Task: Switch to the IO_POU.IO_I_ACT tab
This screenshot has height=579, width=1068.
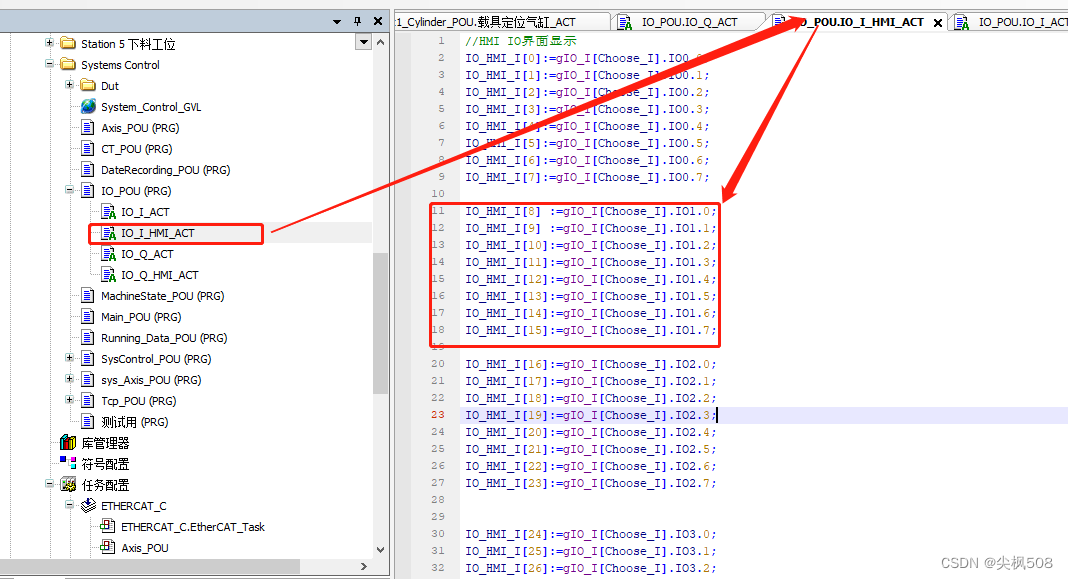Action: click(1011, 22)
